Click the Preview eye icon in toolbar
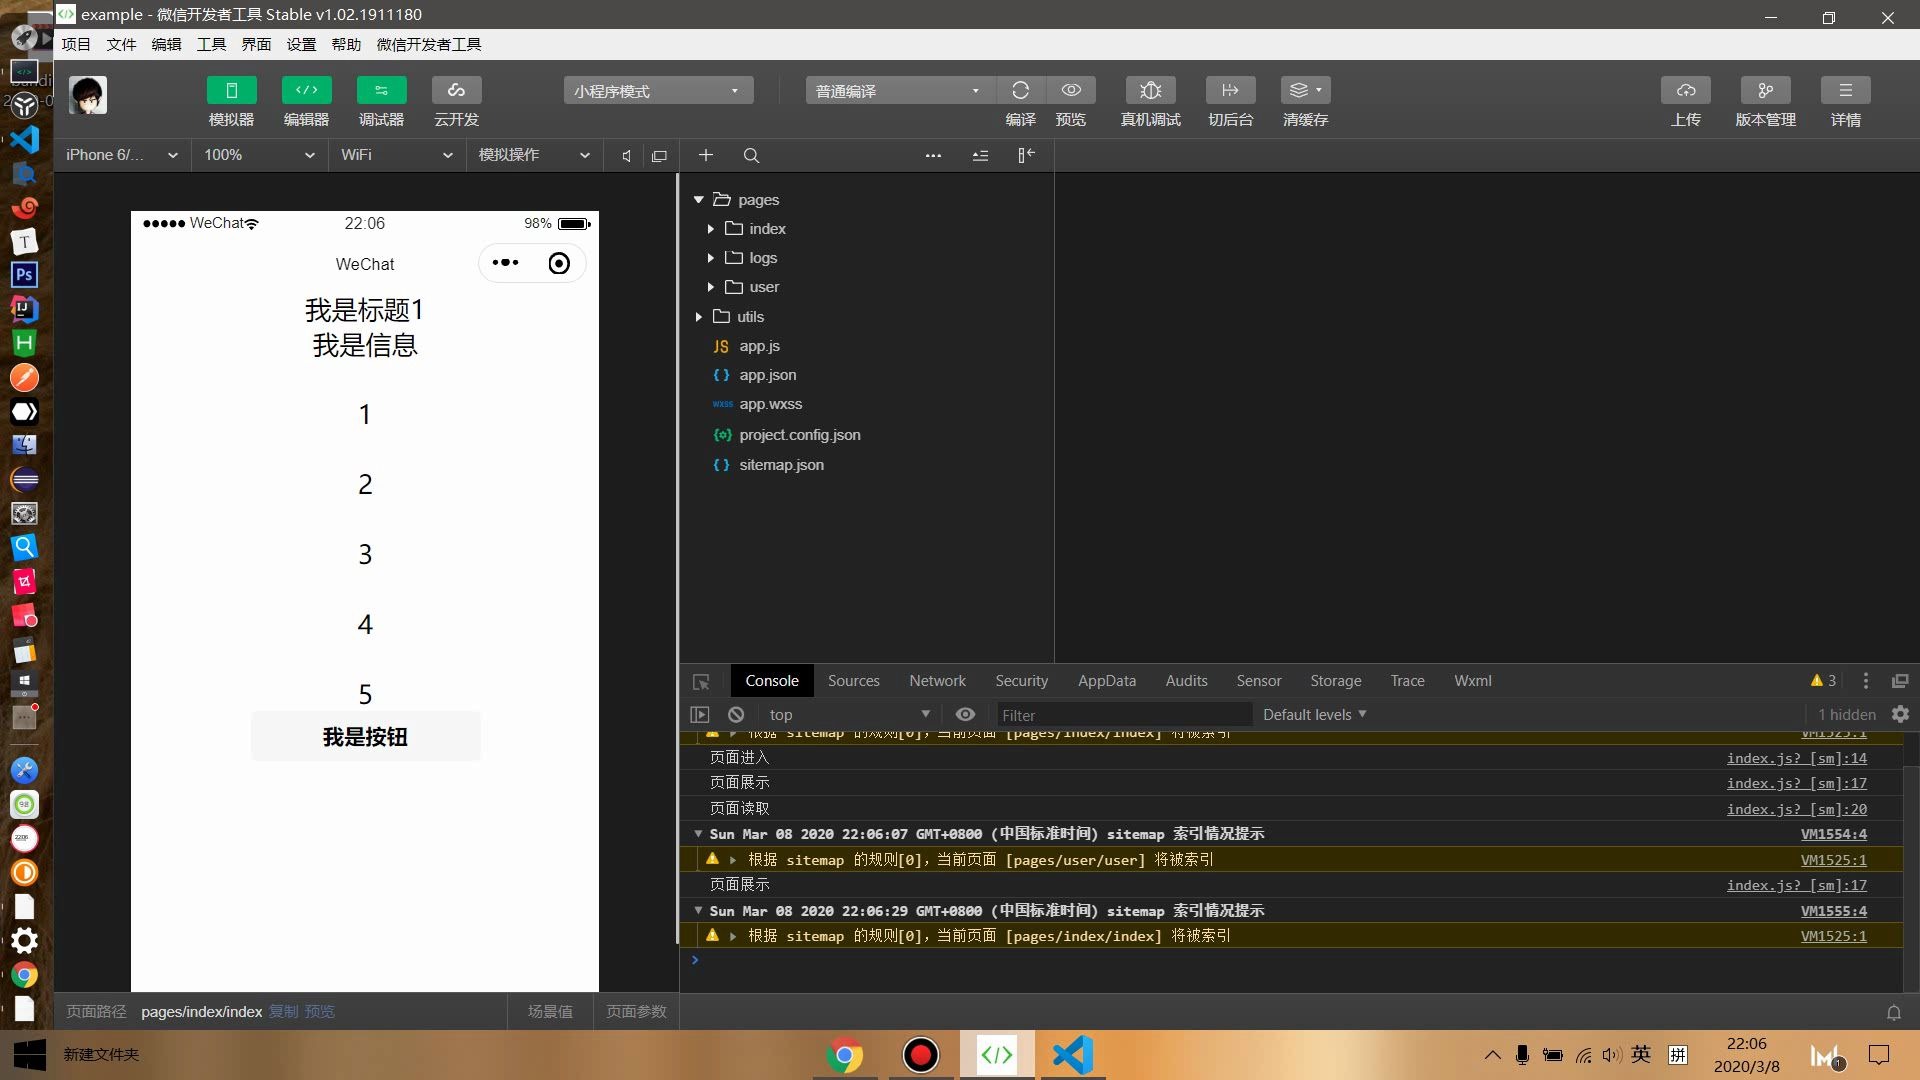Image resolution: width=1920 pixels, height=1080 pixels. pyautogui.click(x=1071, y=90)
